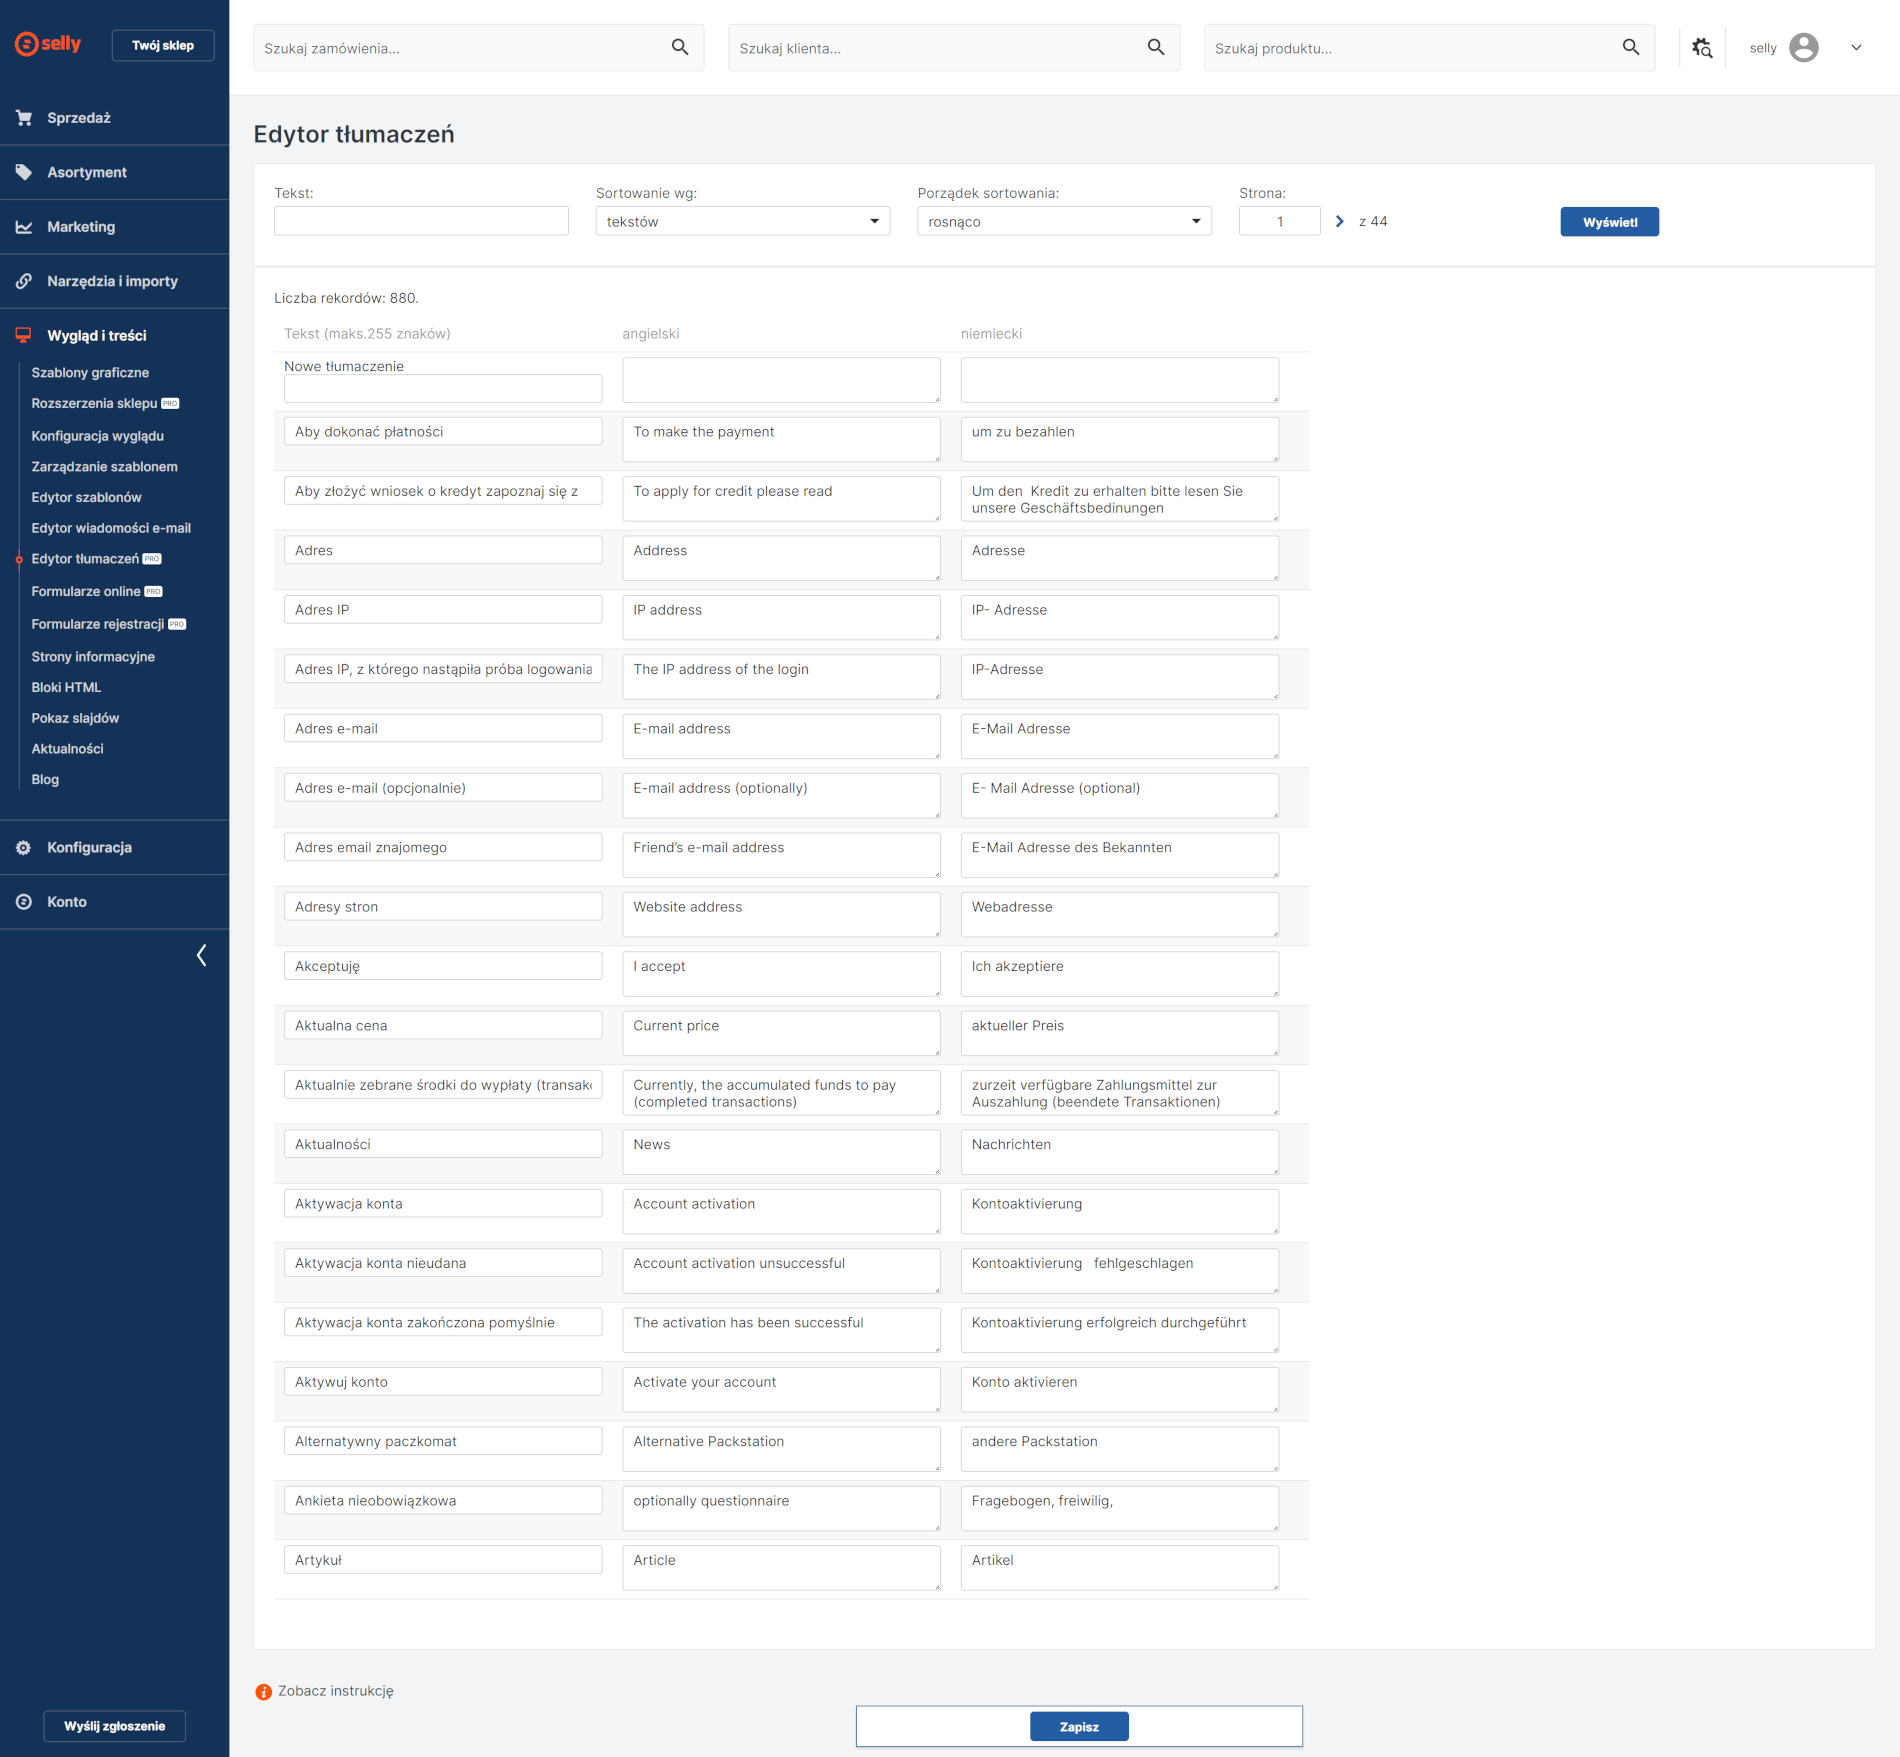Edit English translation 'Article'
Image resolution: width=1900 pixels, height=1757 pixels.
781,1568
